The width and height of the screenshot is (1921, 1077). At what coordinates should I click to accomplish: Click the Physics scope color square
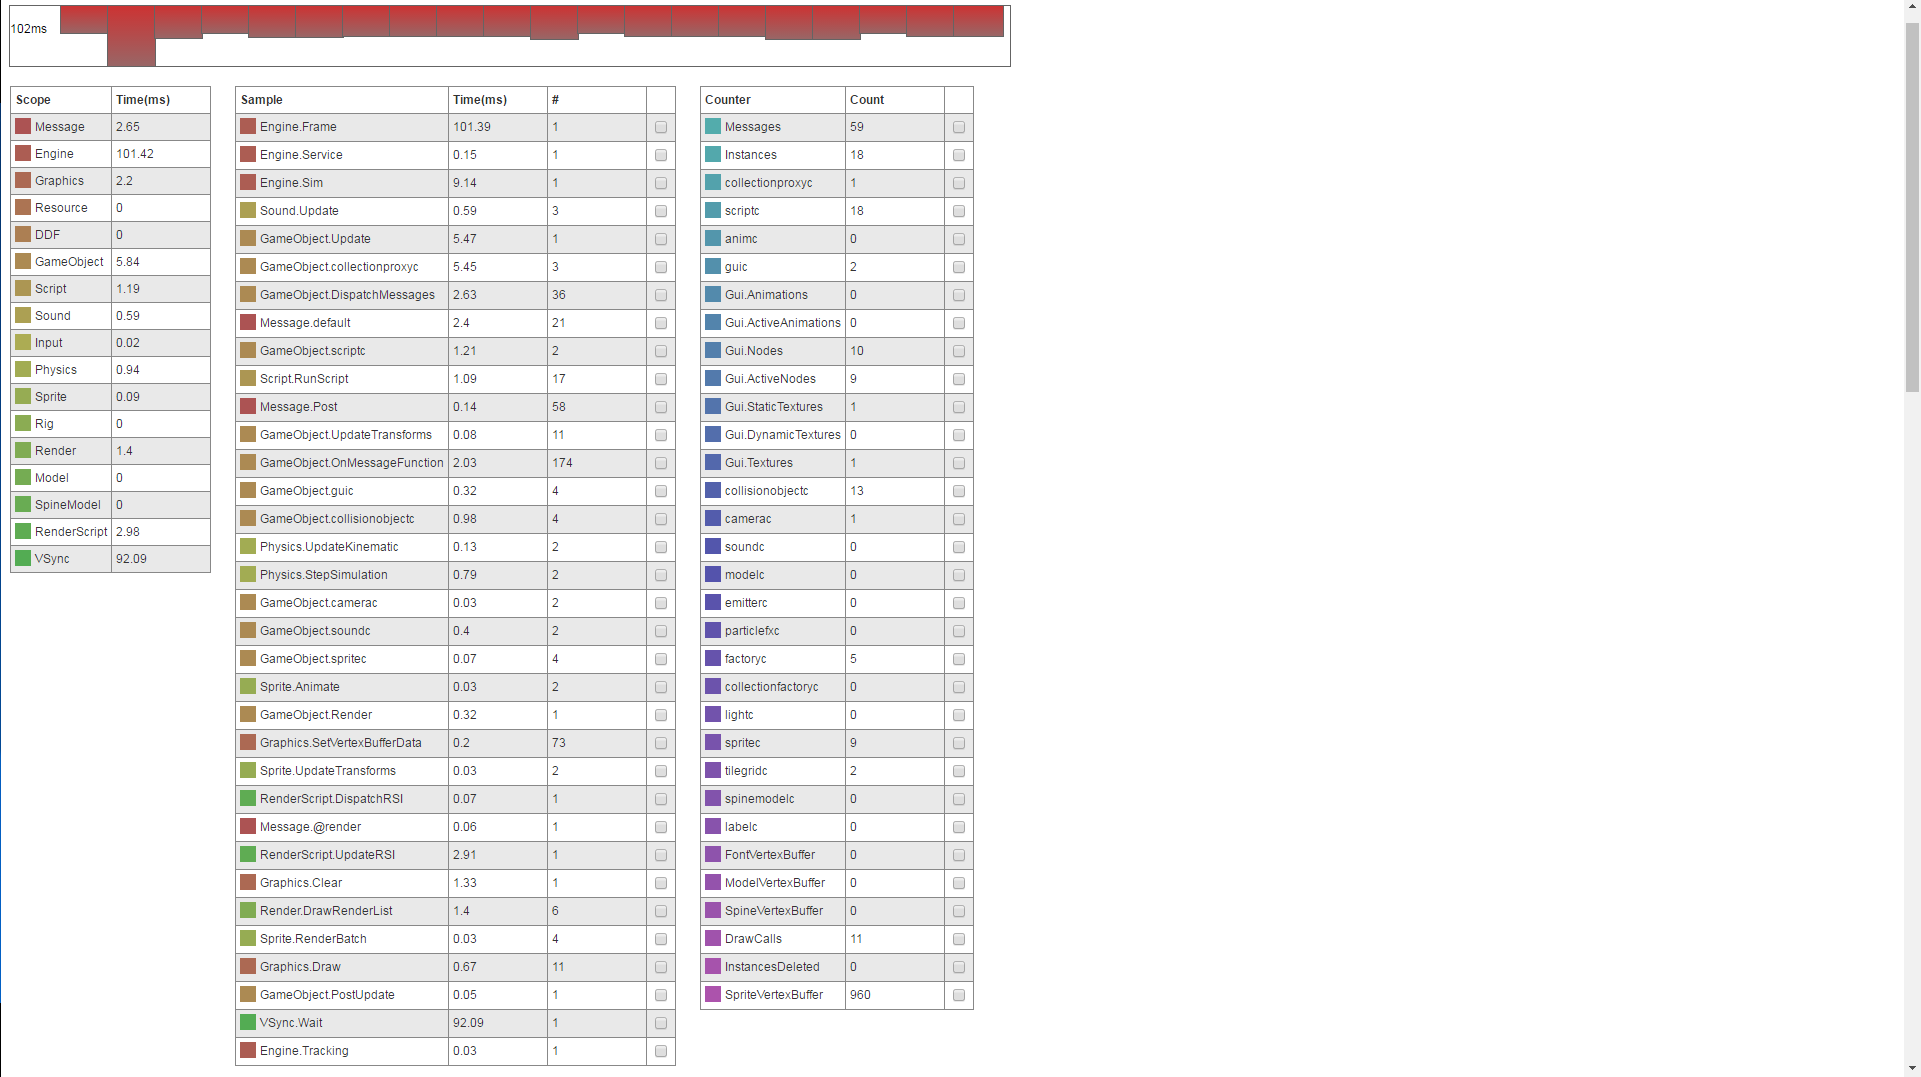[x=23, y=369]
